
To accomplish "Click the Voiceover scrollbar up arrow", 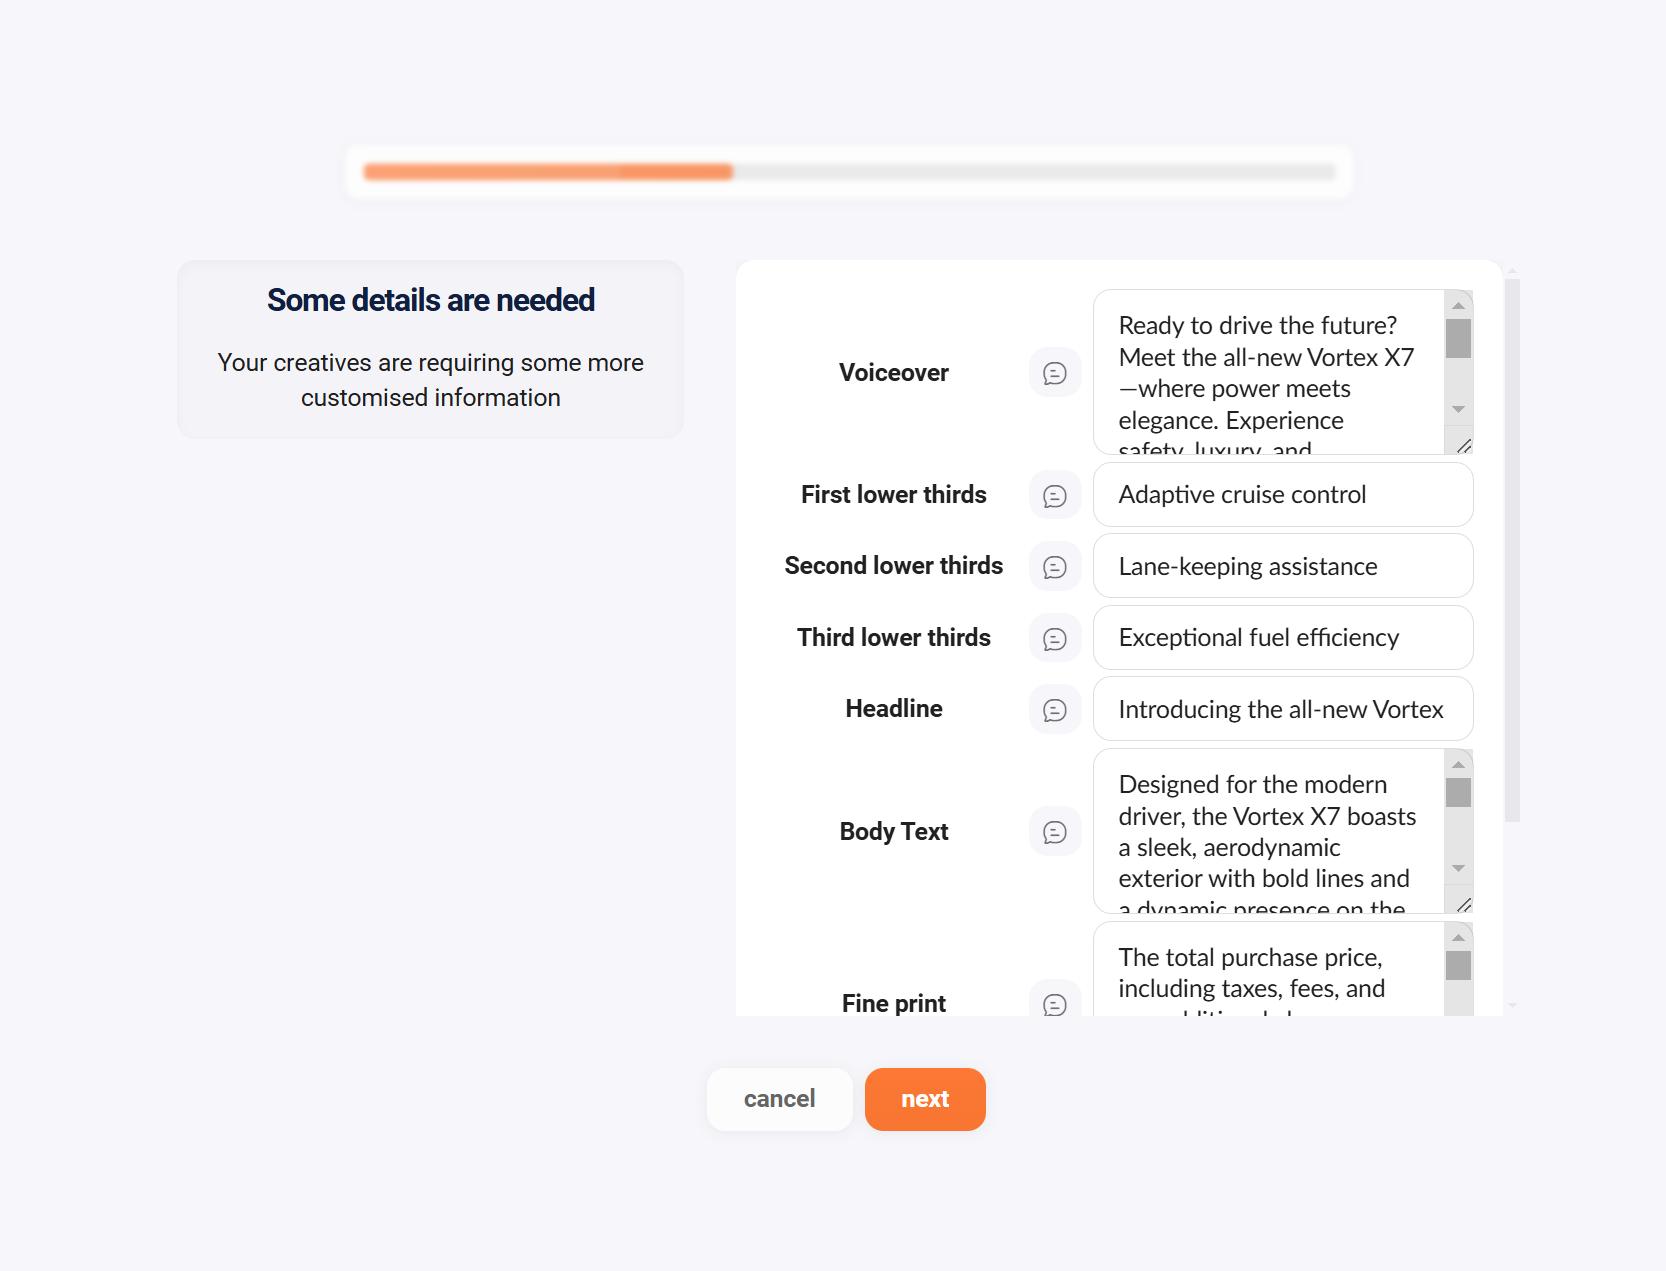I will click(1458, 305).
